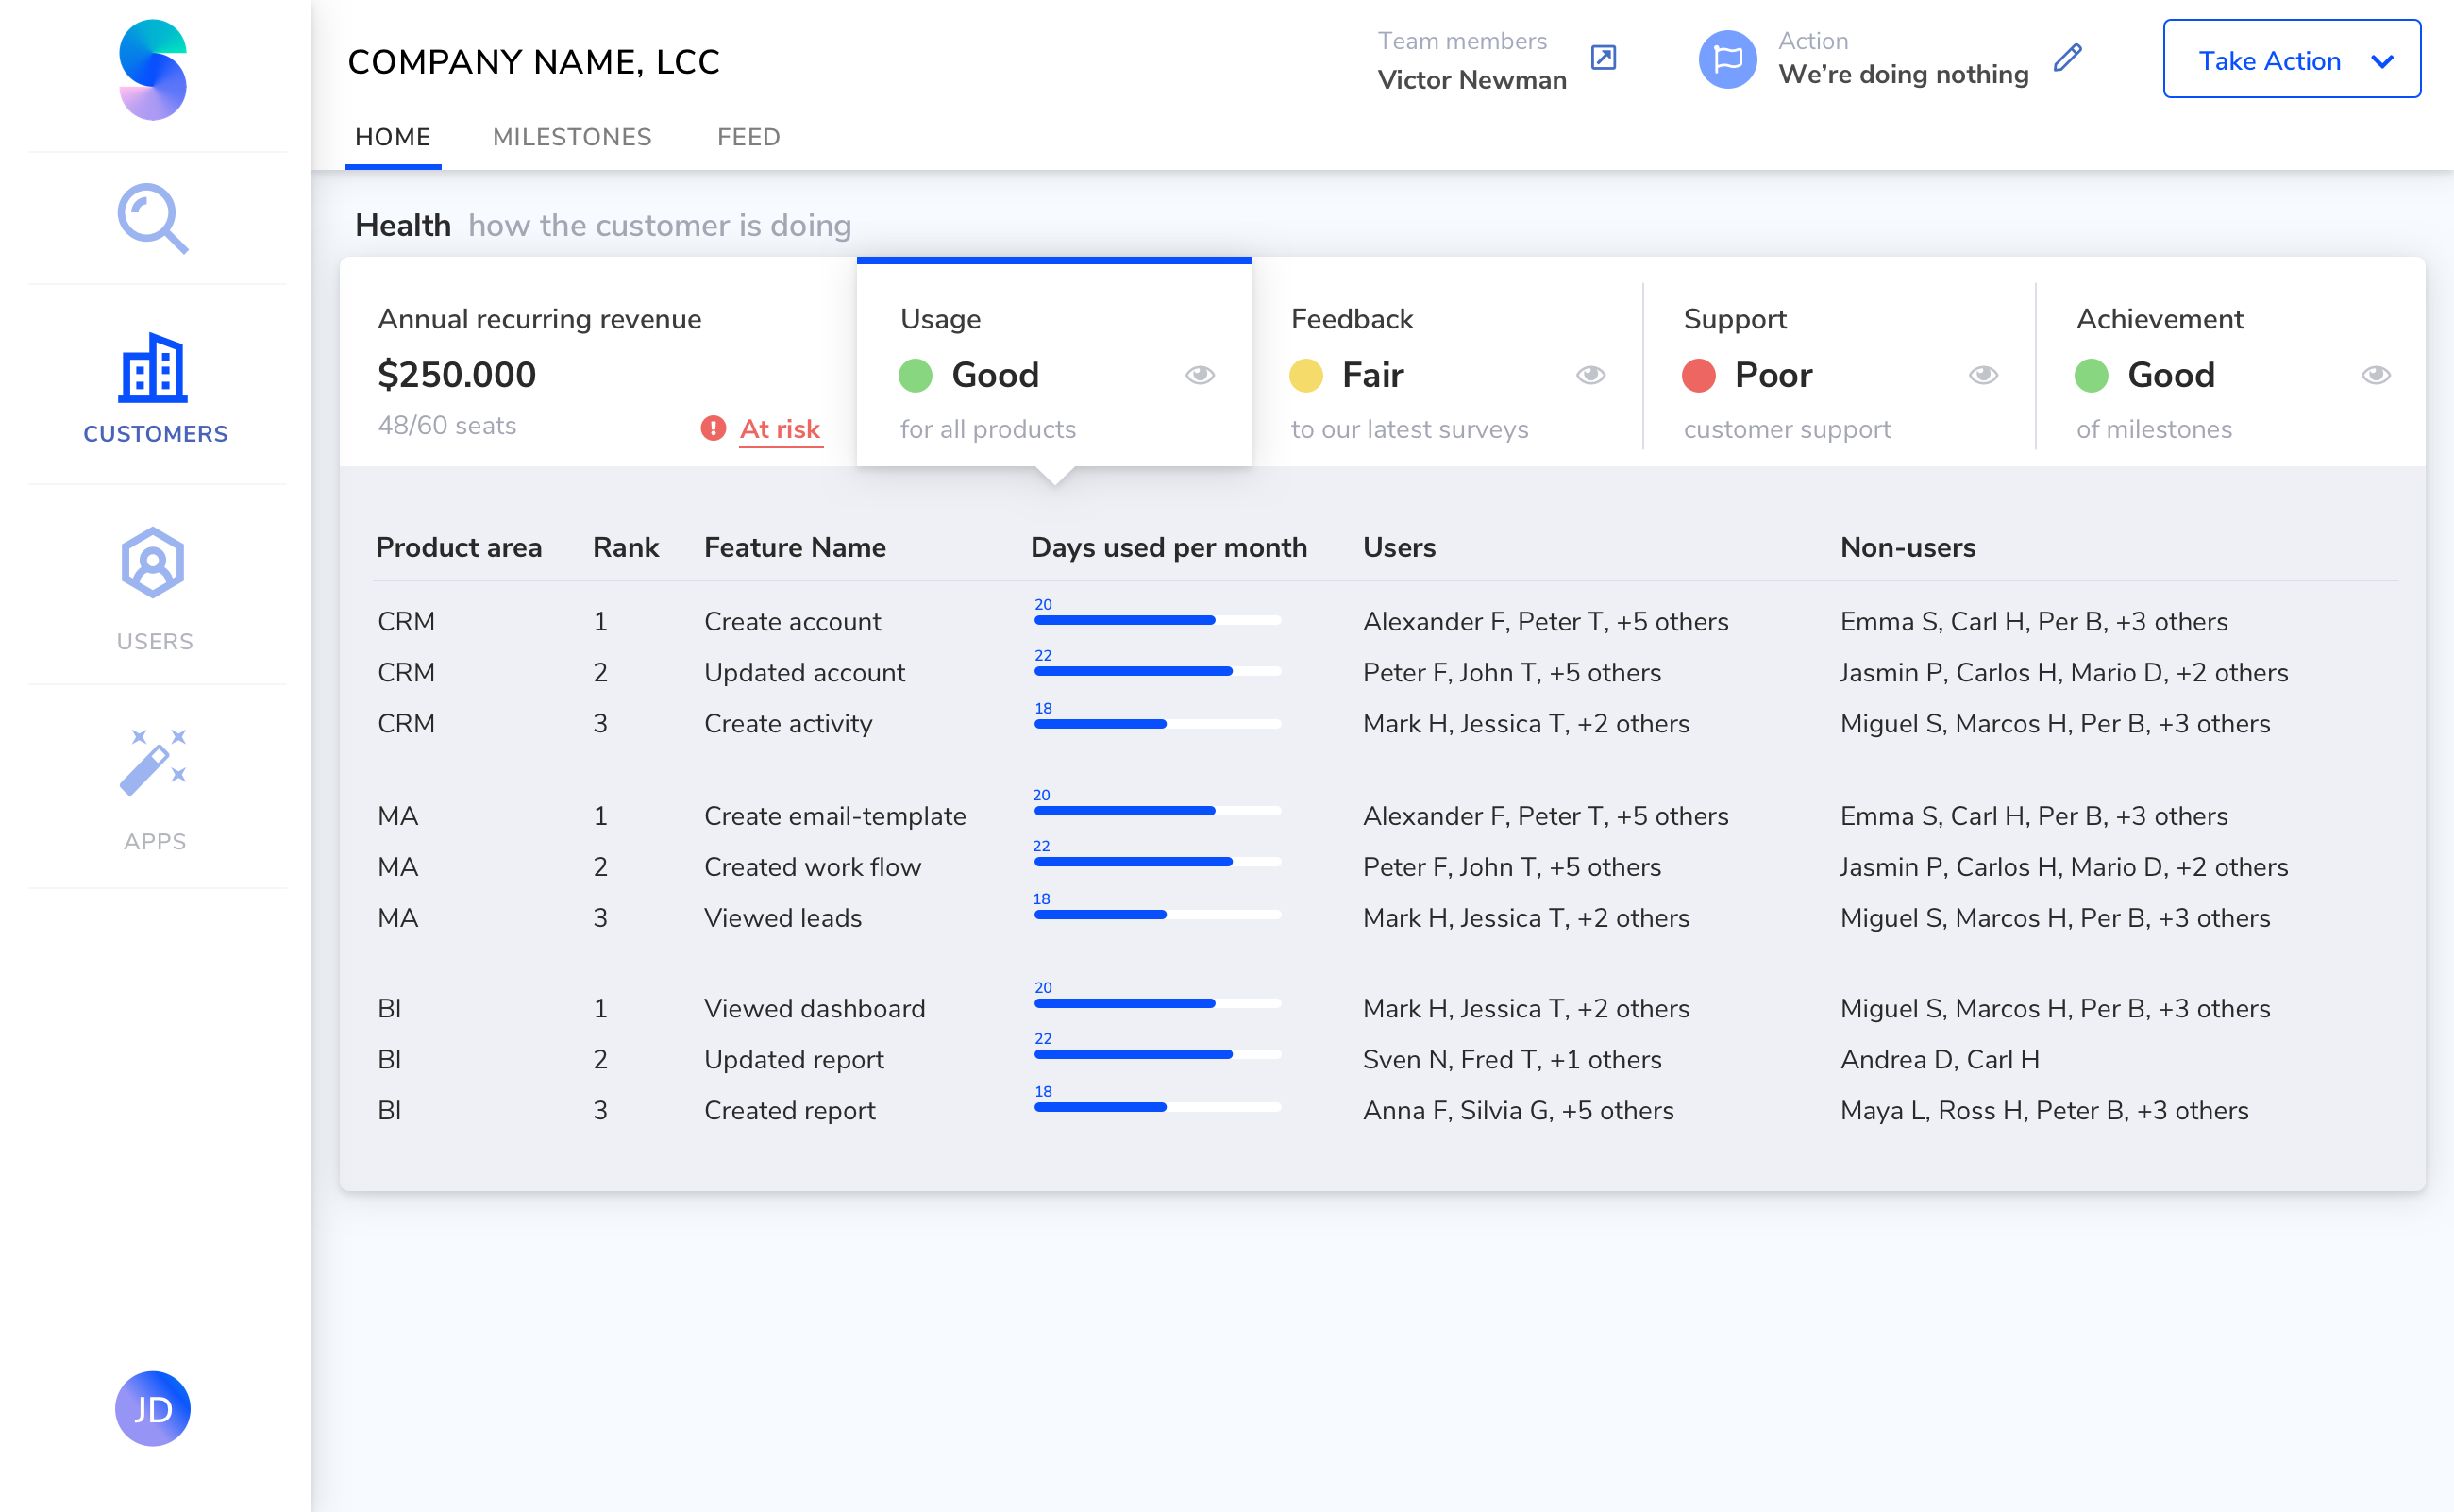Screen dimensions: 2454x1512
Task: Open the Users sidebar icon
Action: pyautogui.click(x=153, y=563)
